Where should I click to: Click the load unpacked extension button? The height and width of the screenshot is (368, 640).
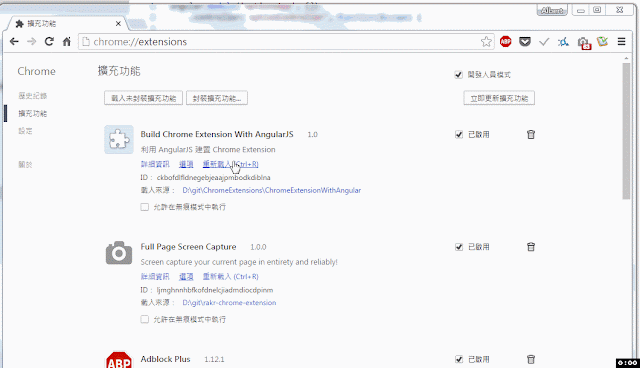tap(143, 98)
